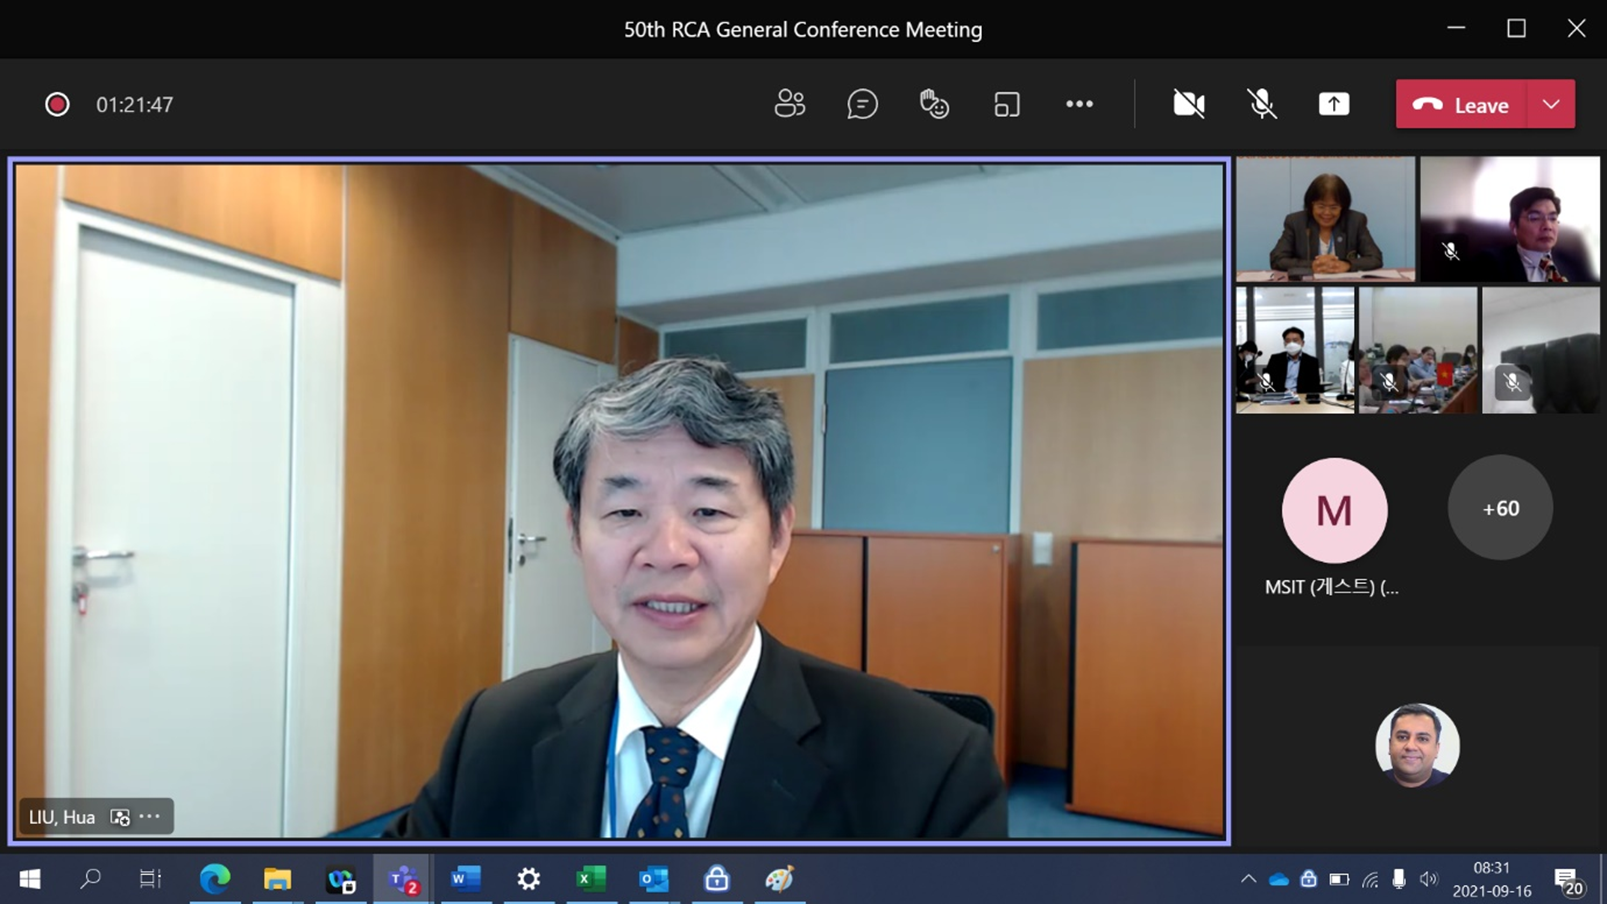Screen dimensions: 1607x904
Task: Open the volume control in system tray
Action: pos(1428,879)
